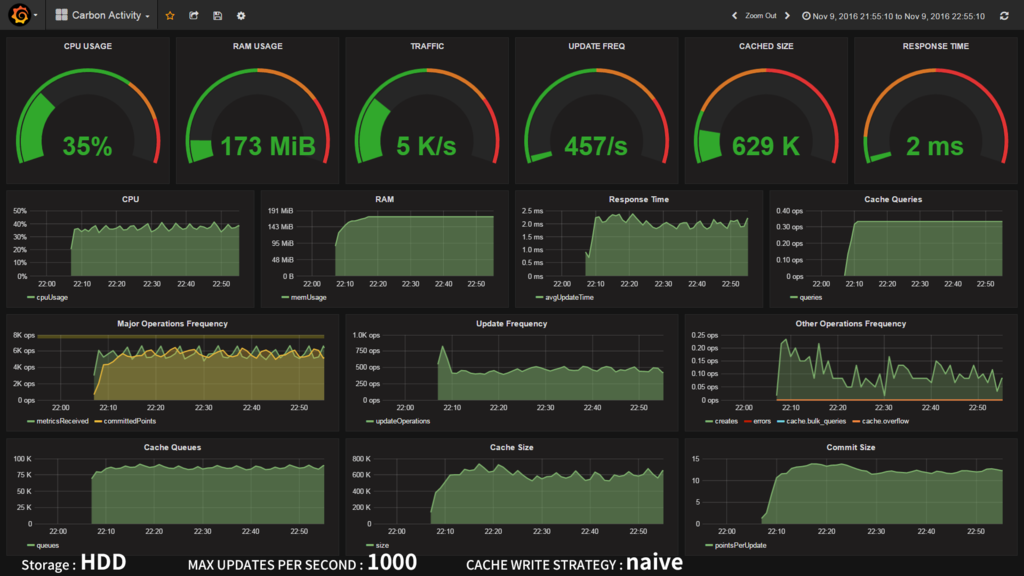The width and height of the screenshot is (1024, 576).
Task: Open time range picker Nov 9, 2016
Action: [893, 16]
